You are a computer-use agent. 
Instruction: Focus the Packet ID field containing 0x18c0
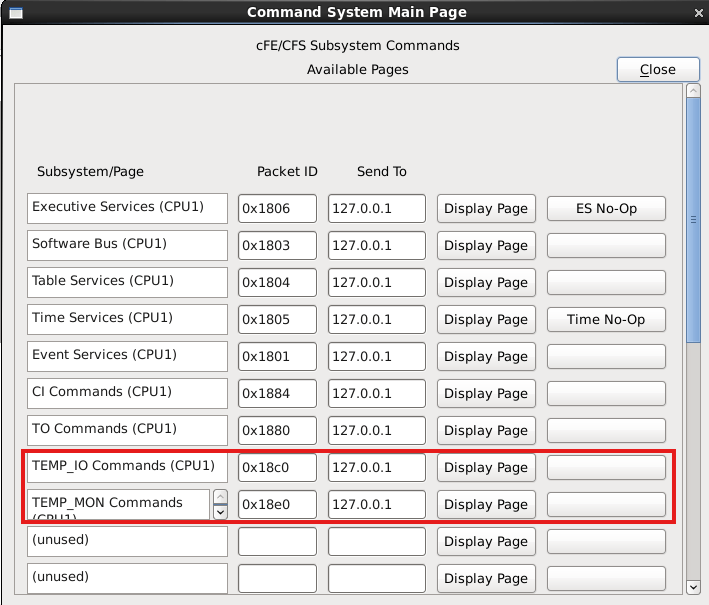277,468
